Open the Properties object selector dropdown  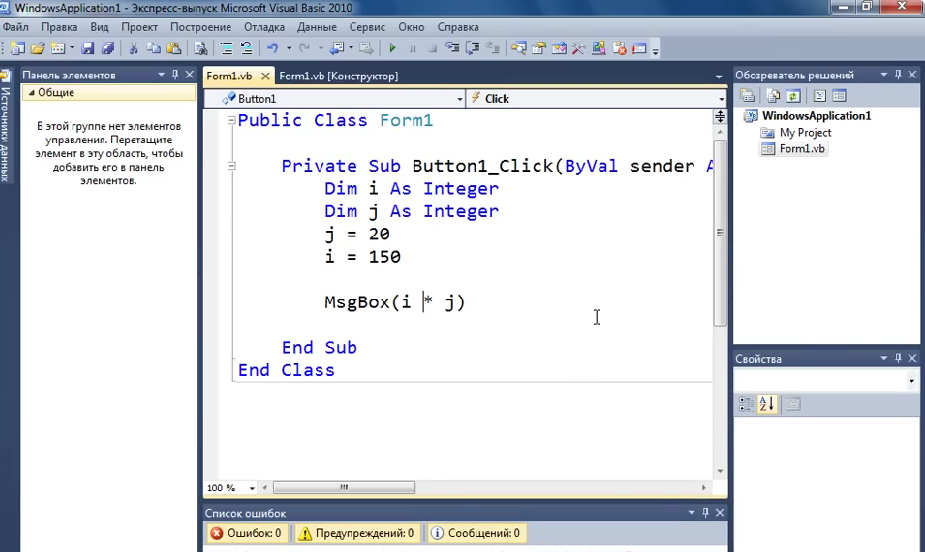click(911, 381)
